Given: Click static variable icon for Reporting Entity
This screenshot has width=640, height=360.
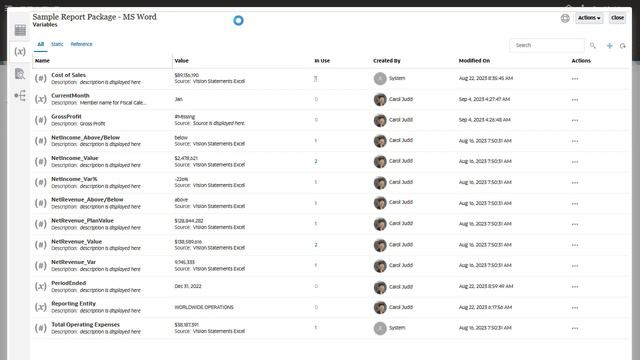Looking at the screenshot, I should click(x=40, y=307).
